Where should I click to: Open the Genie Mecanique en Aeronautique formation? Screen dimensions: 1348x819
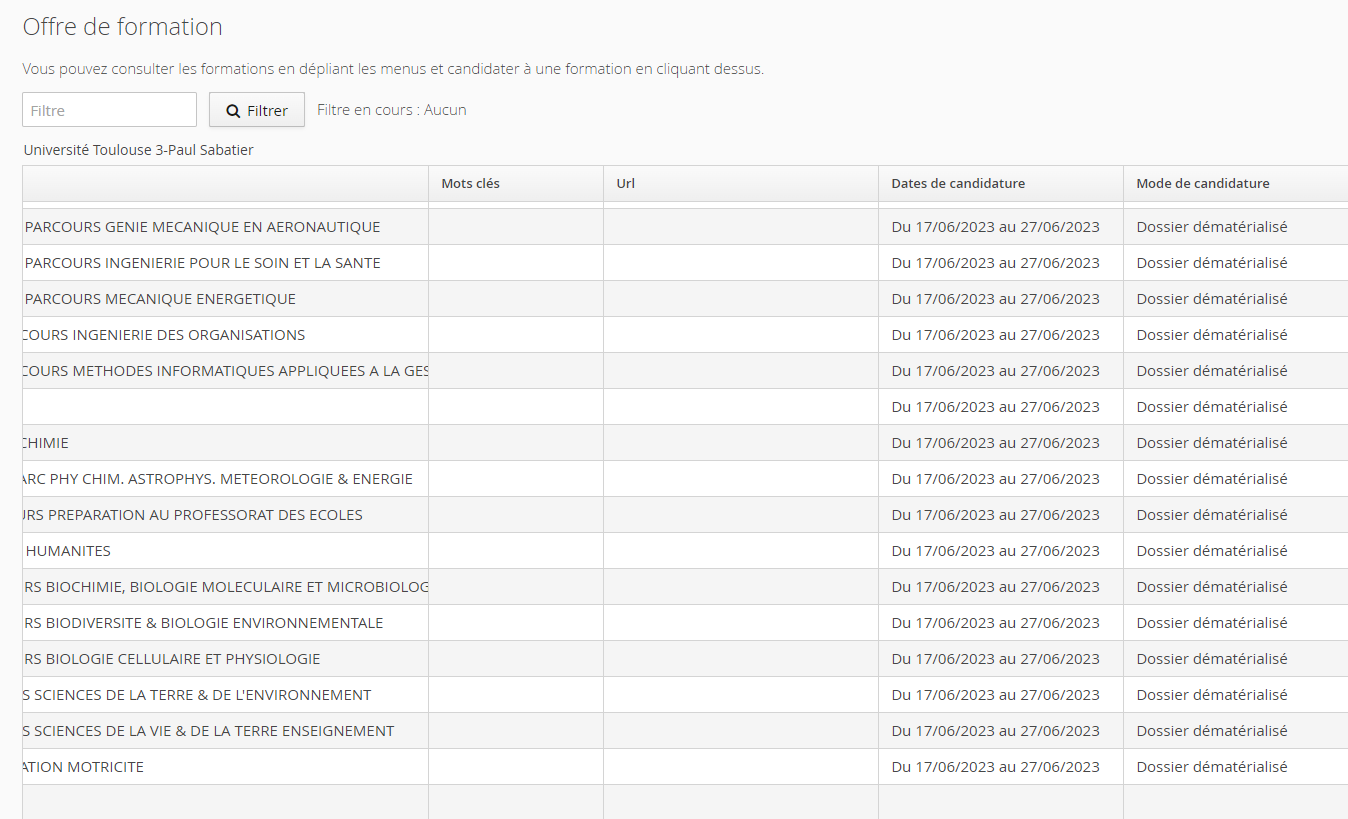[x=202, y=227]
